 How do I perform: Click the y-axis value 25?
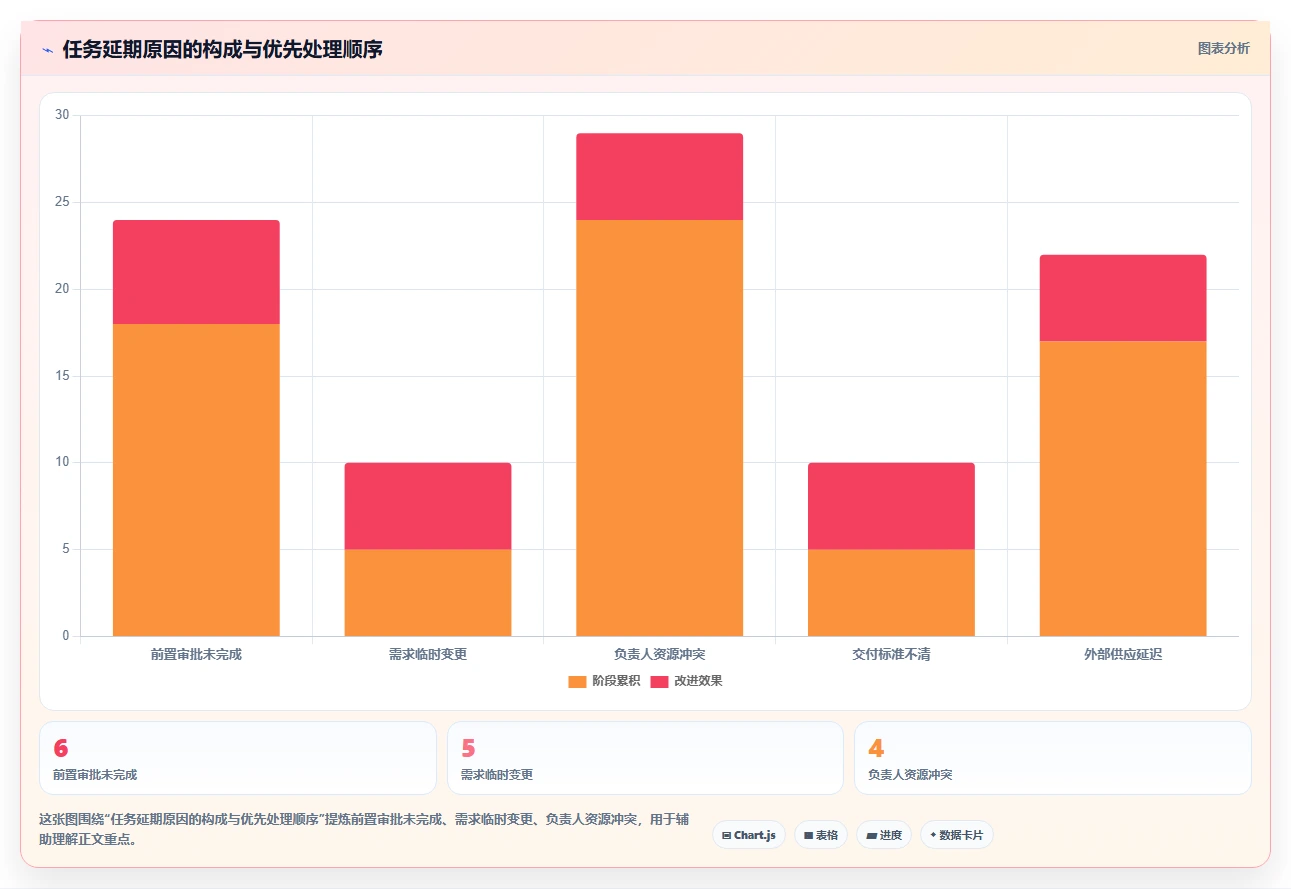pyautogui.click(x=62, y=202)
